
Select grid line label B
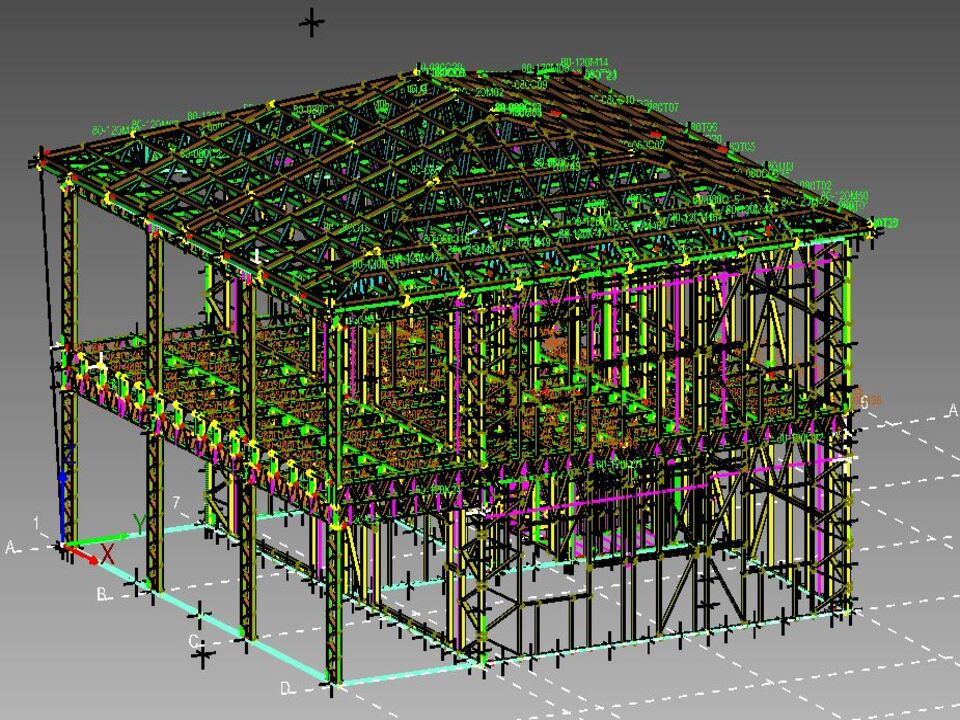tap(102, 595)
